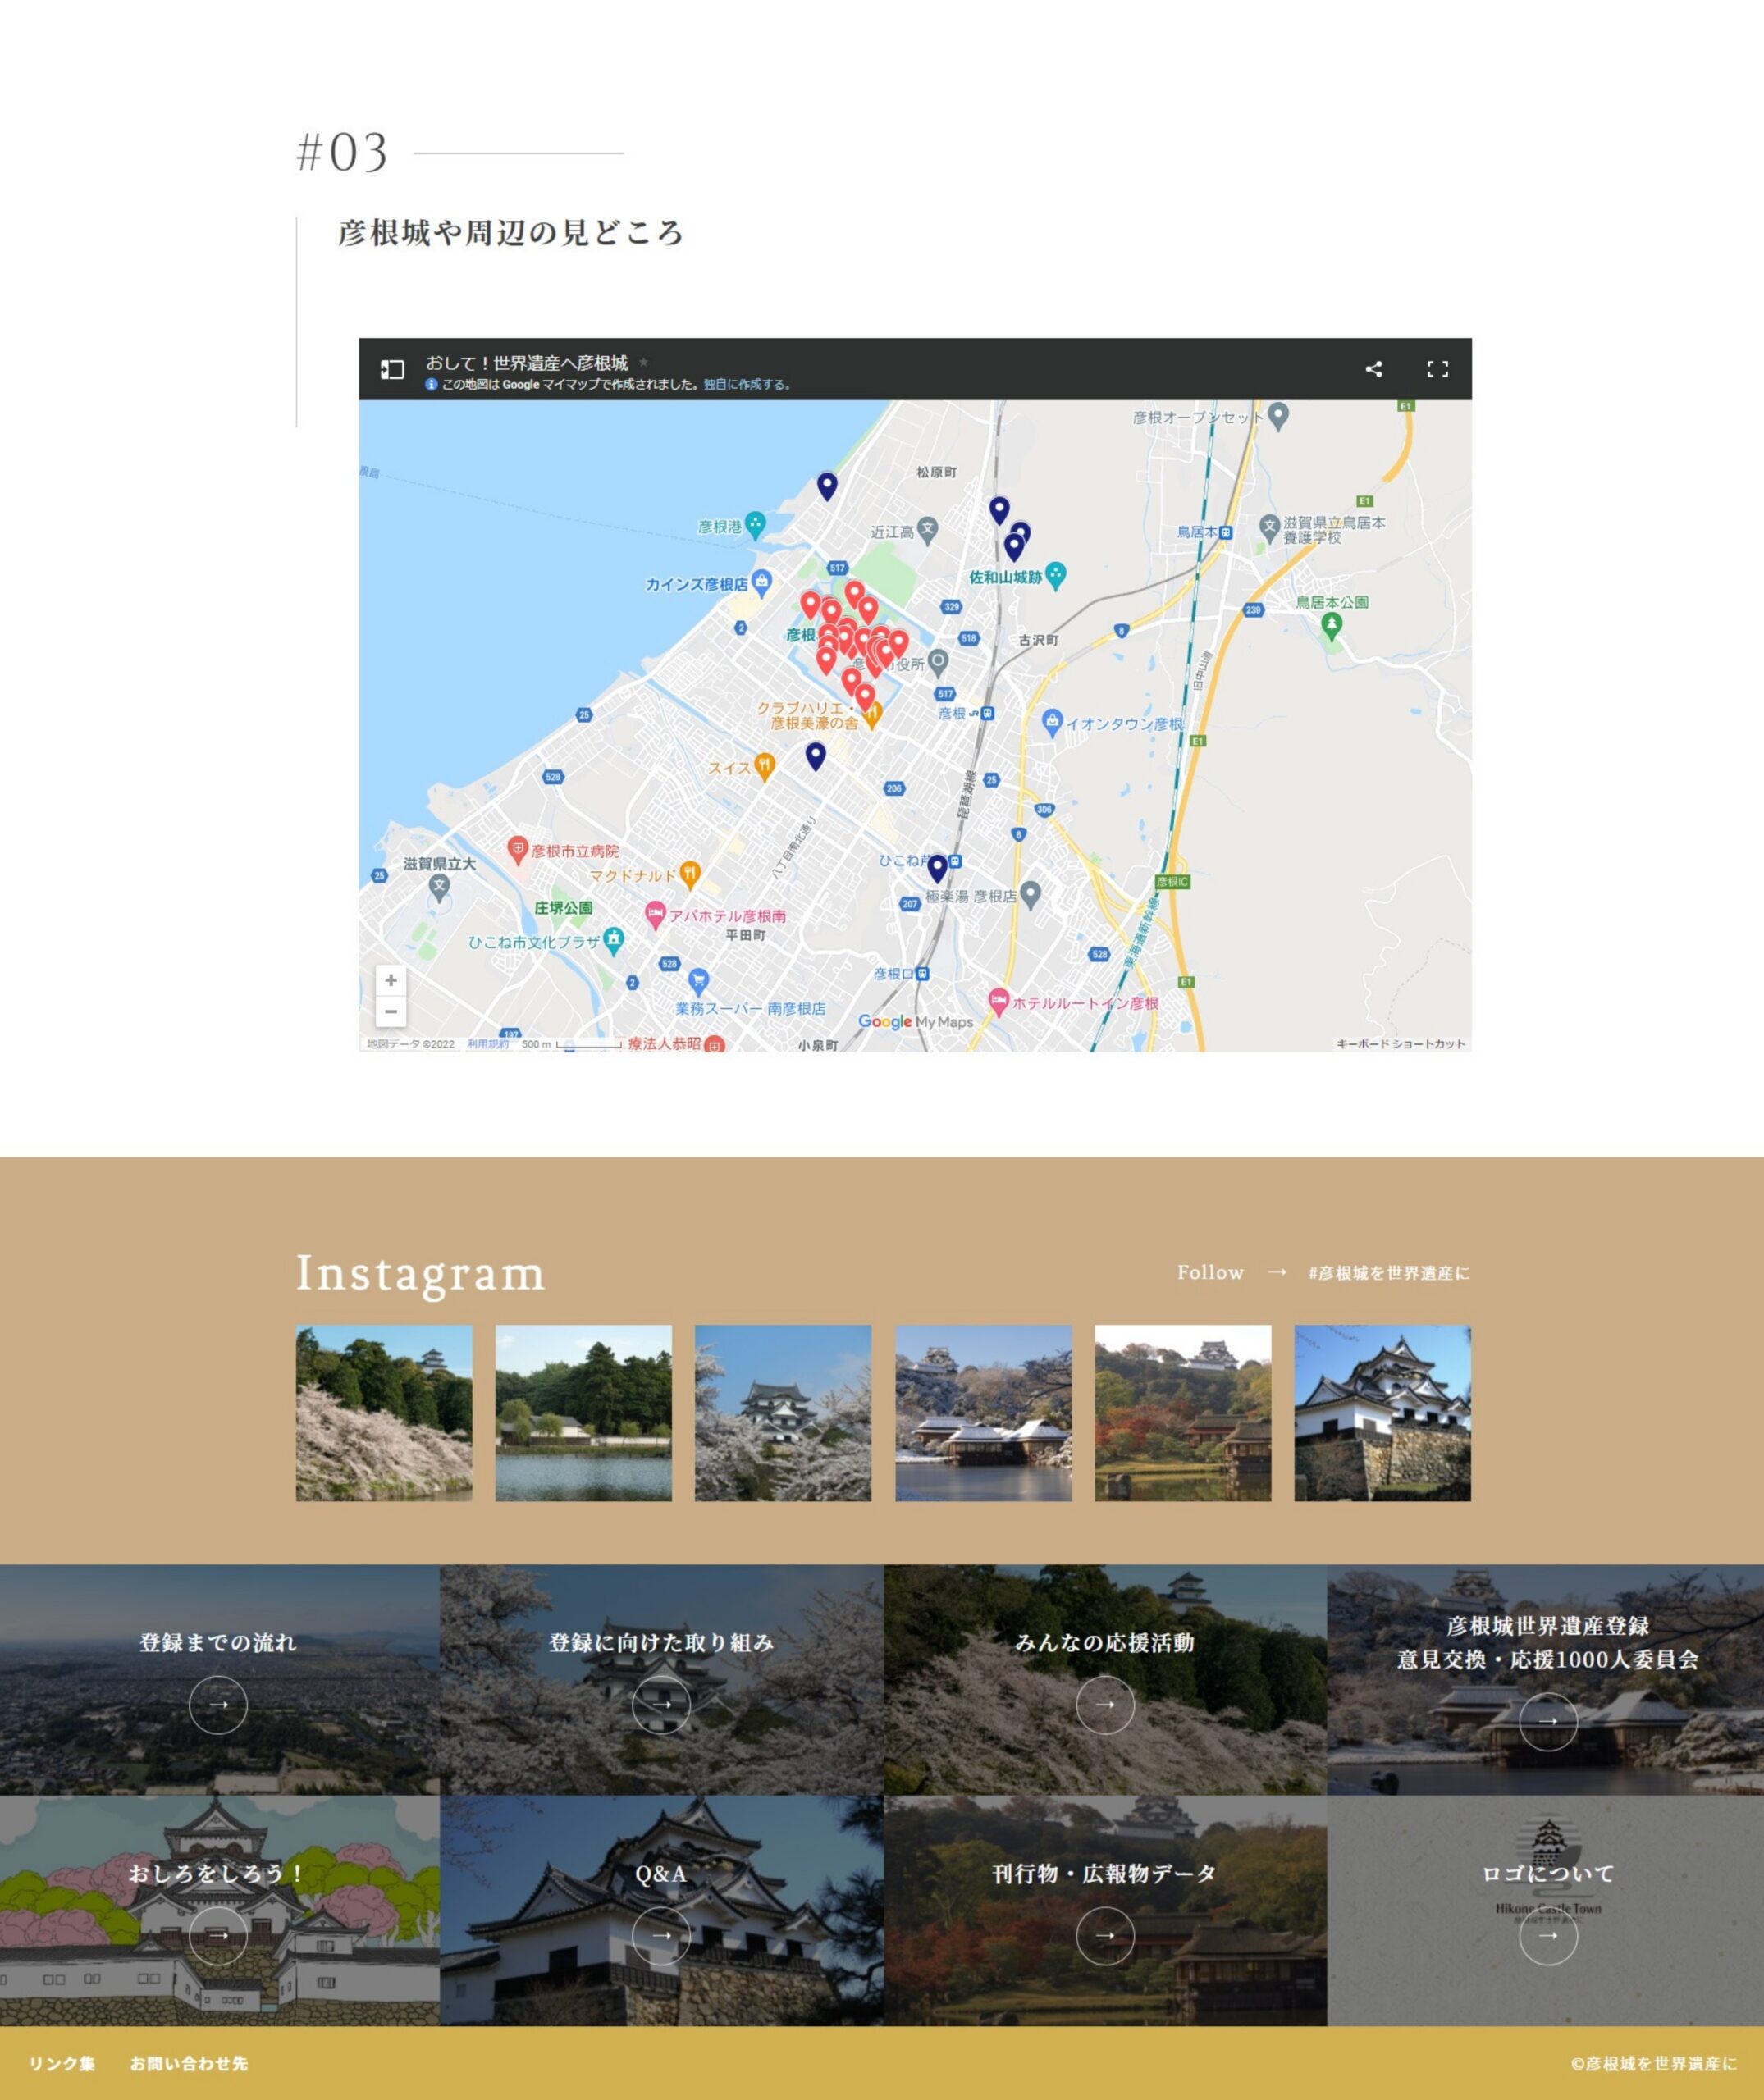
Task: Select the 彦根市立病院 hospital marker
Action: [517, 849]
